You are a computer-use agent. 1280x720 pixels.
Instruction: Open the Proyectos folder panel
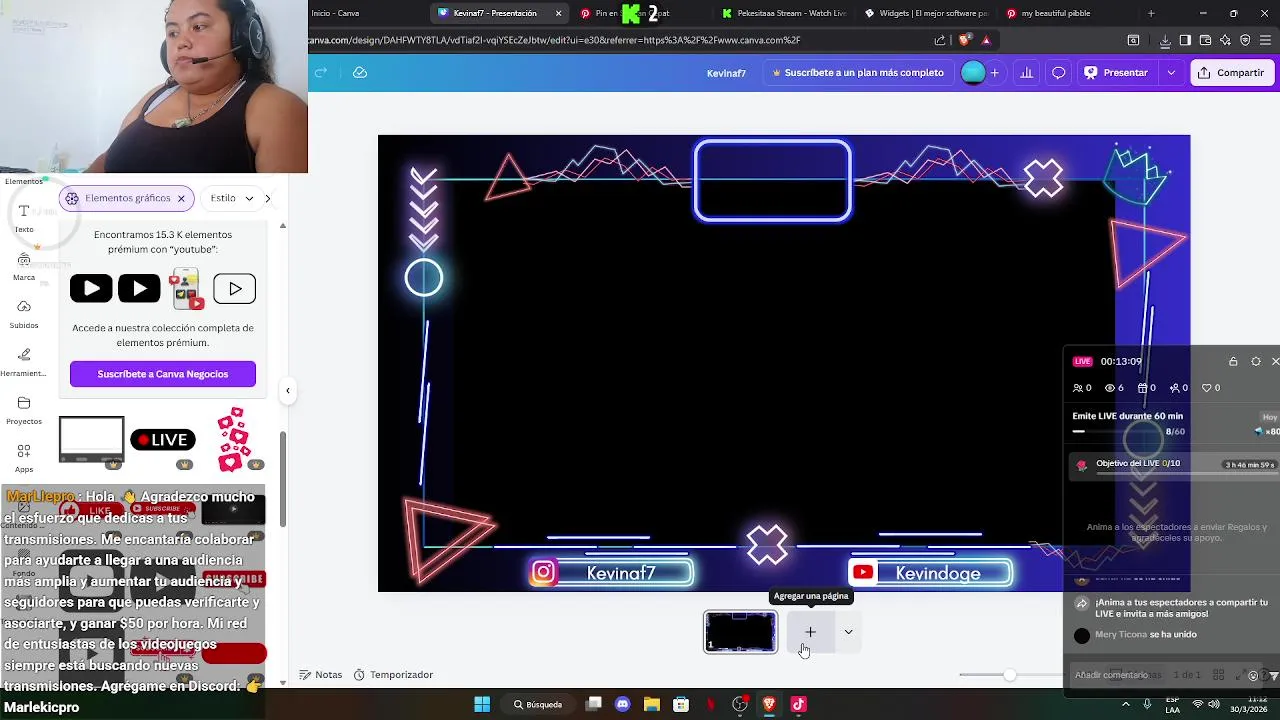point(24,410)
